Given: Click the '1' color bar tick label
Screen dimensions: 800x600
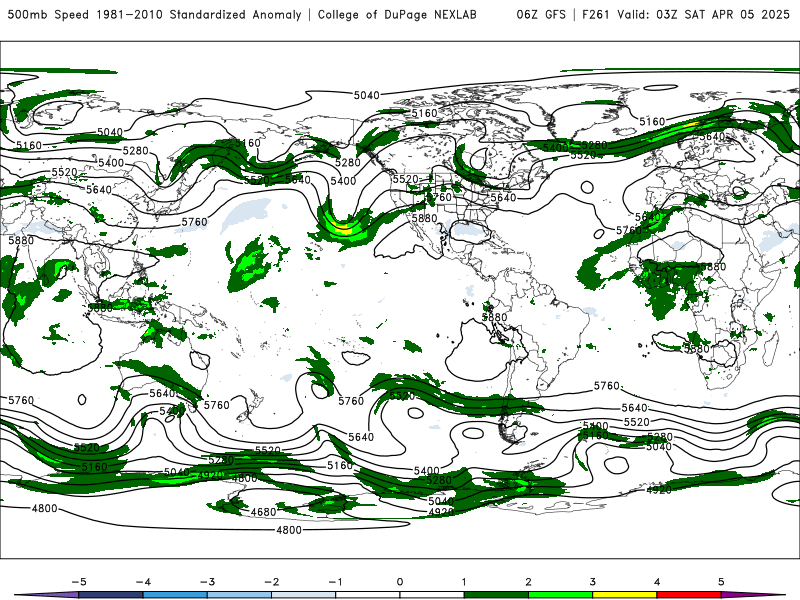Looking at the screenshot, I should (464, 582).
